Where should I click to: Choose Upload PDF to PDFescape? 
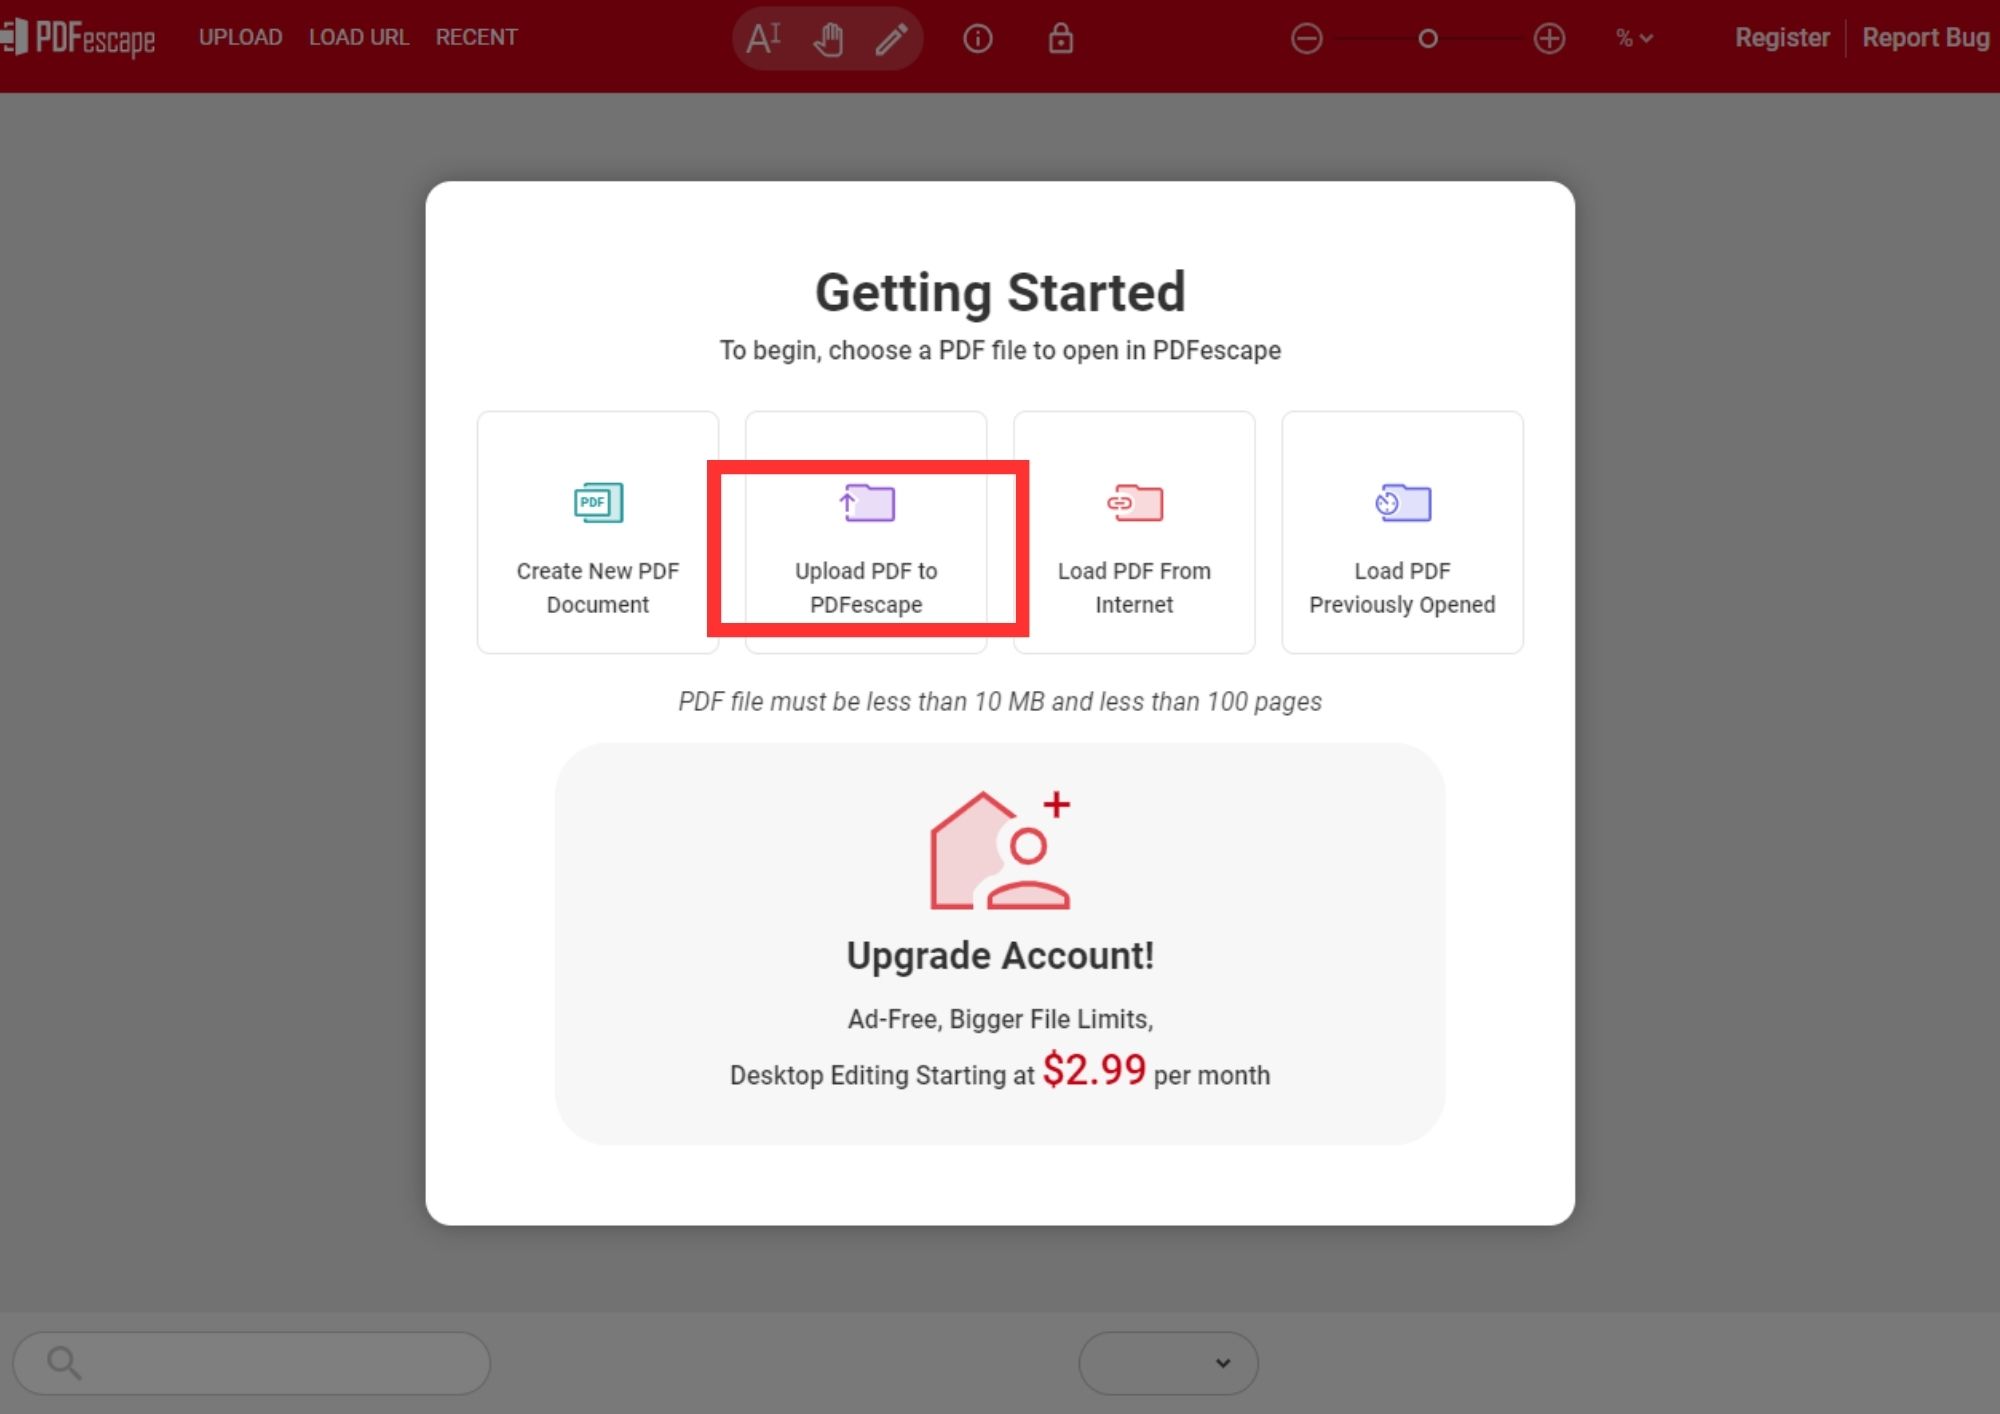pos(866,532)
